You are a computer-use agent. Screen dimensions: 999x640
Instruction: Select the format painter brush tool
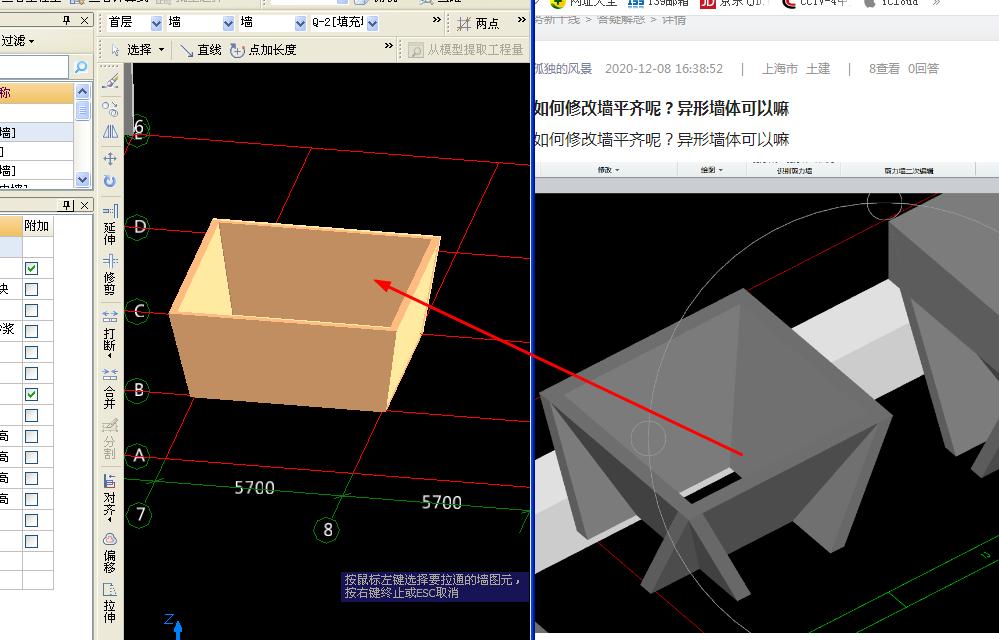[x=110, y=81]
